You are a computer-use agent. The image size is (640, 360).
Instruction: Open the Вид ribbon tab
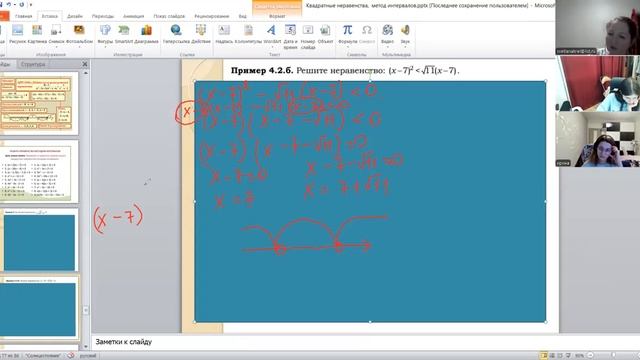242,16
